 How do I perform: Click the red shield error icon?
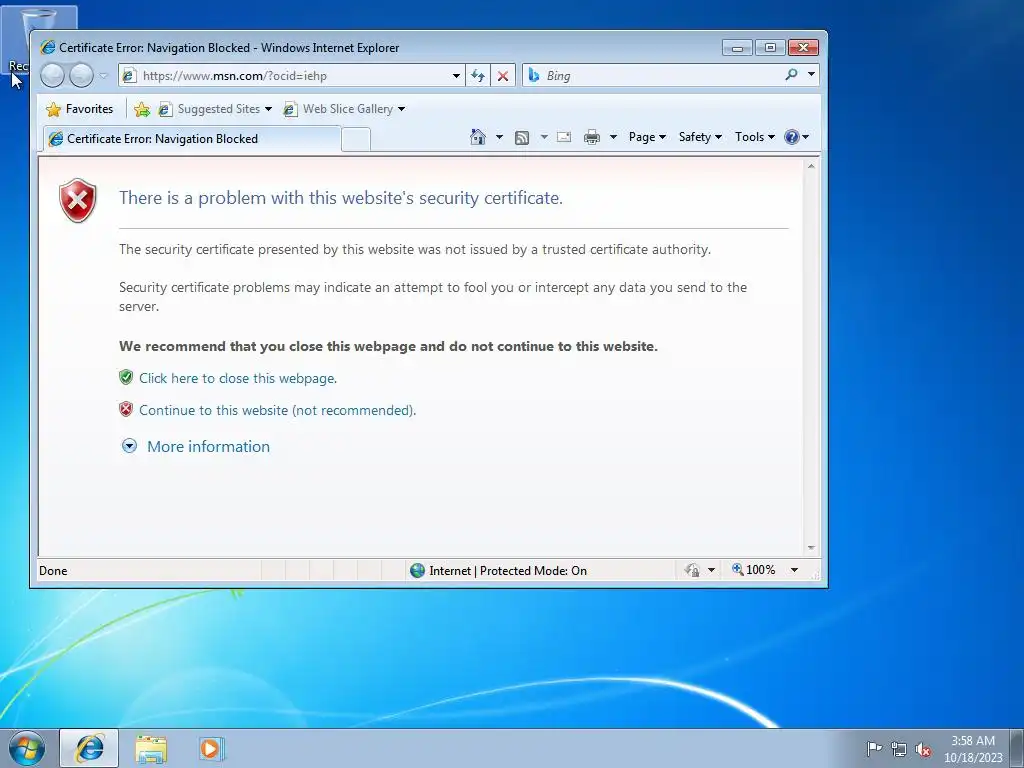78,200
